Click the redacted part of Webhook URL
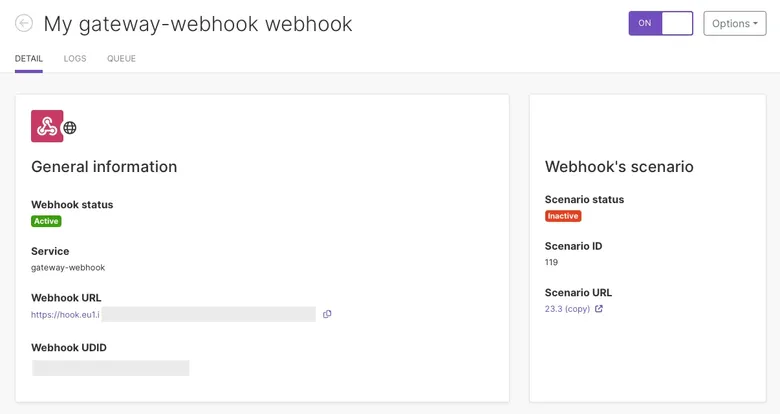 [x=208, y=314]
